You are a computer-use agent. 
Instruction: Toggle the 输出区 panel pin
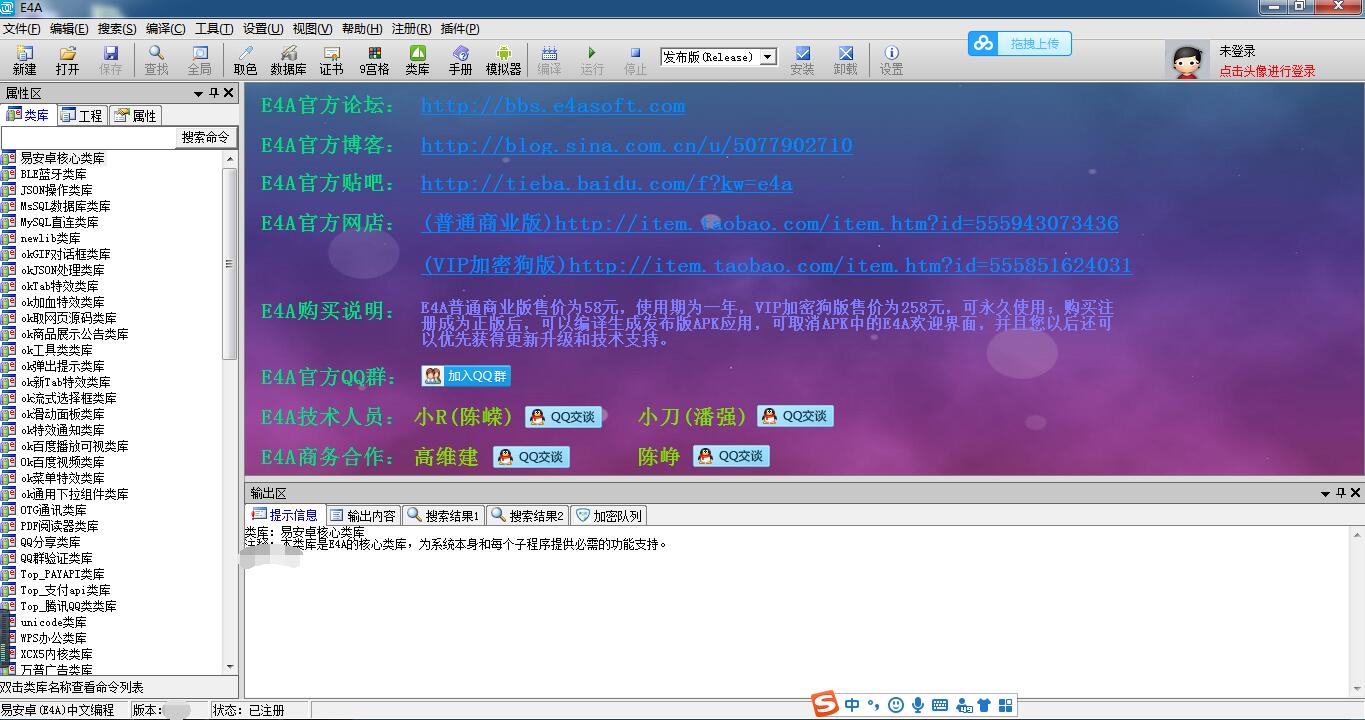[x=1340, y=493]
